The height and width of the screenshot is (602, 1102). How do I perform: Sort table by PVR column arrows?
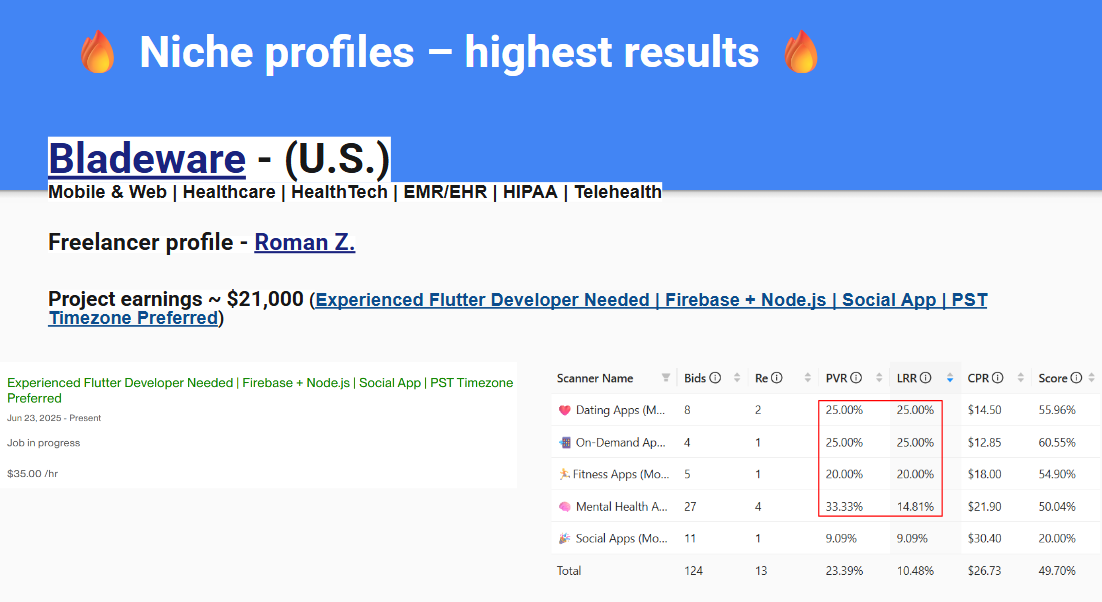coord(879,378)
